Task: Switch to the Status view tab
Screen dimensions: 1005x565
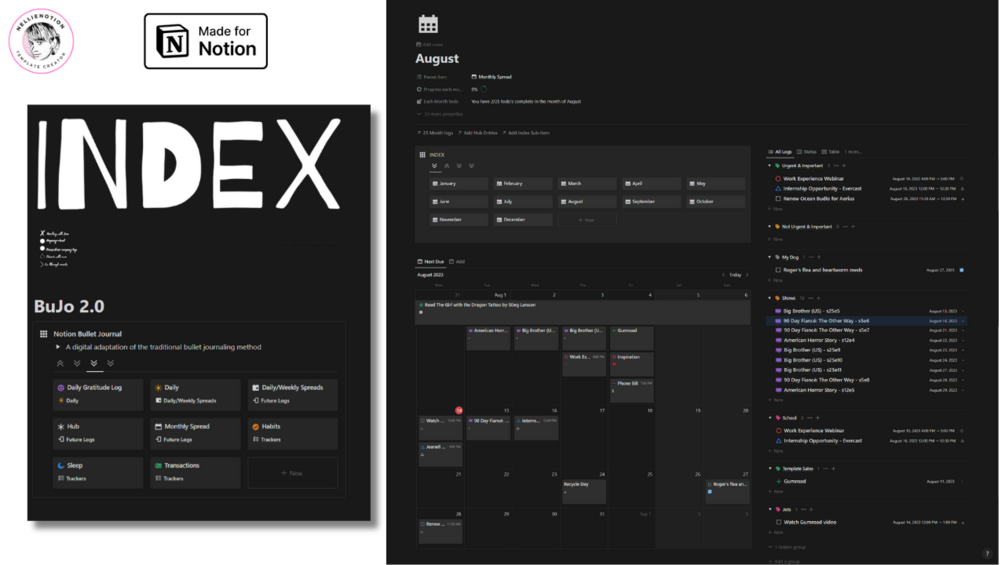Action: [806, 152]
